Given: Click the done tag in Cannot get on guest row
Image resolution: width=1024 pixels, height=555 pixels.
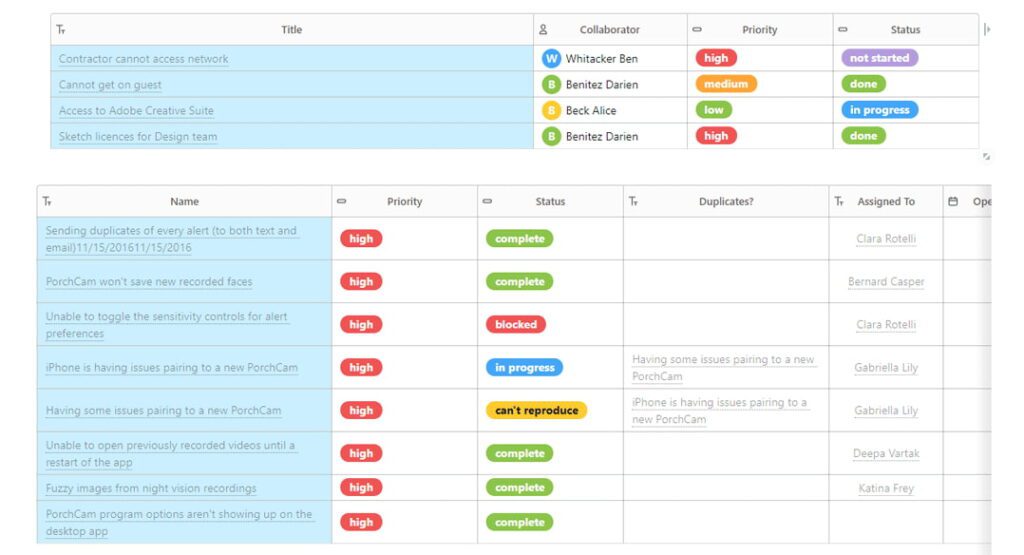Looking at the screenshot, I should tap(863, 84).
